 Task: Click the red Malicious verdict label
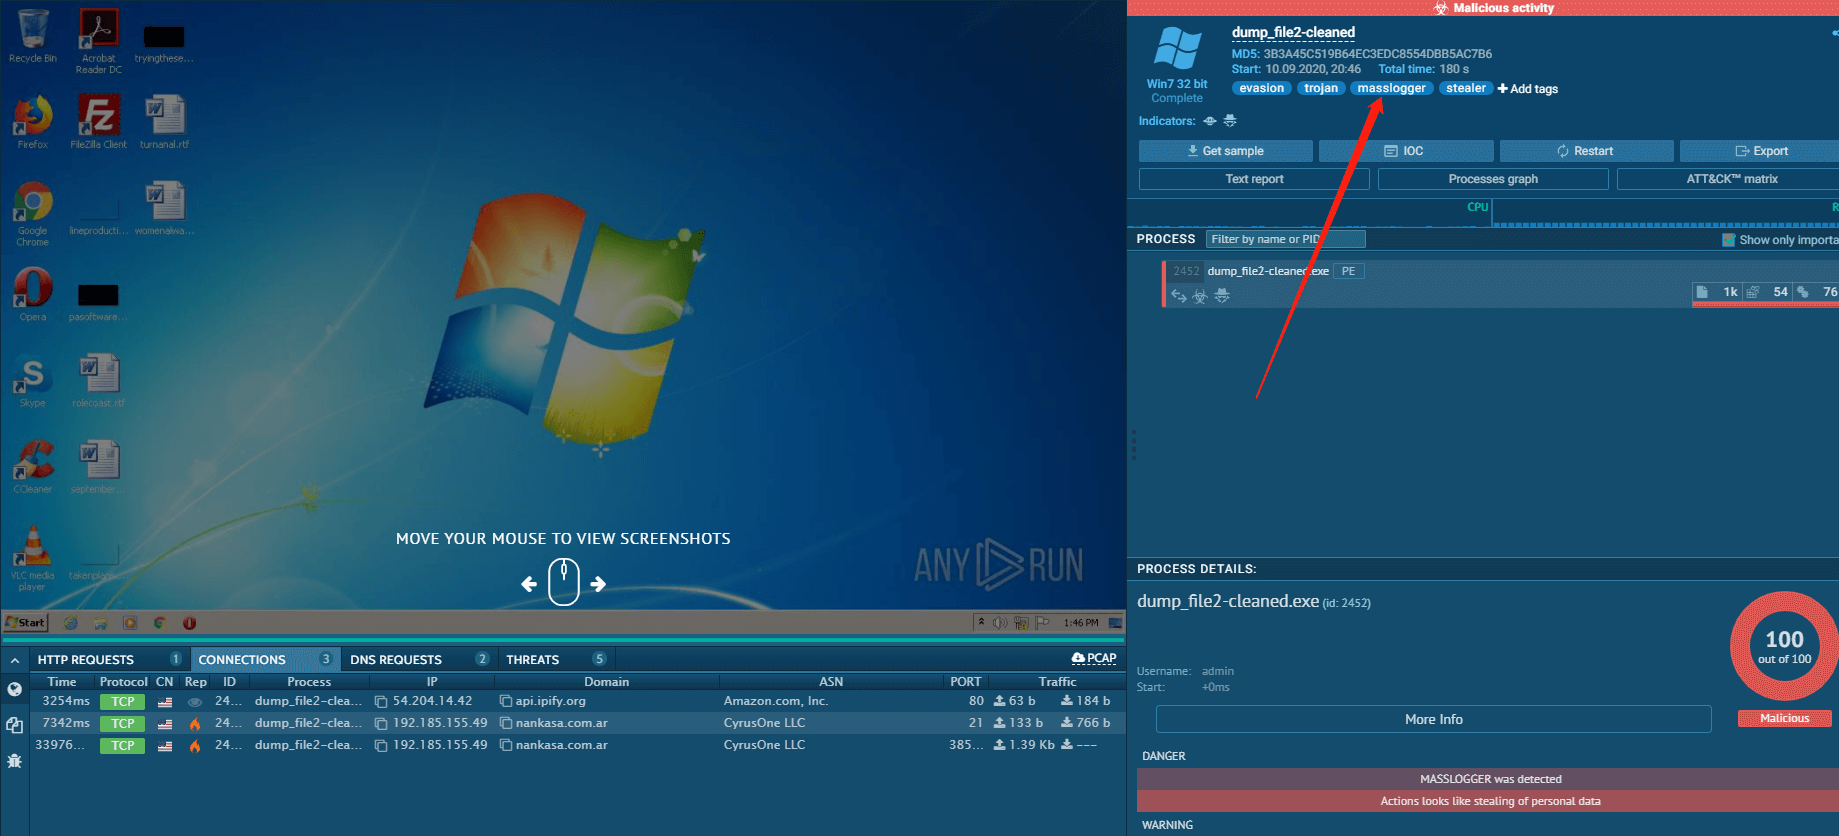coord(1784,718)
